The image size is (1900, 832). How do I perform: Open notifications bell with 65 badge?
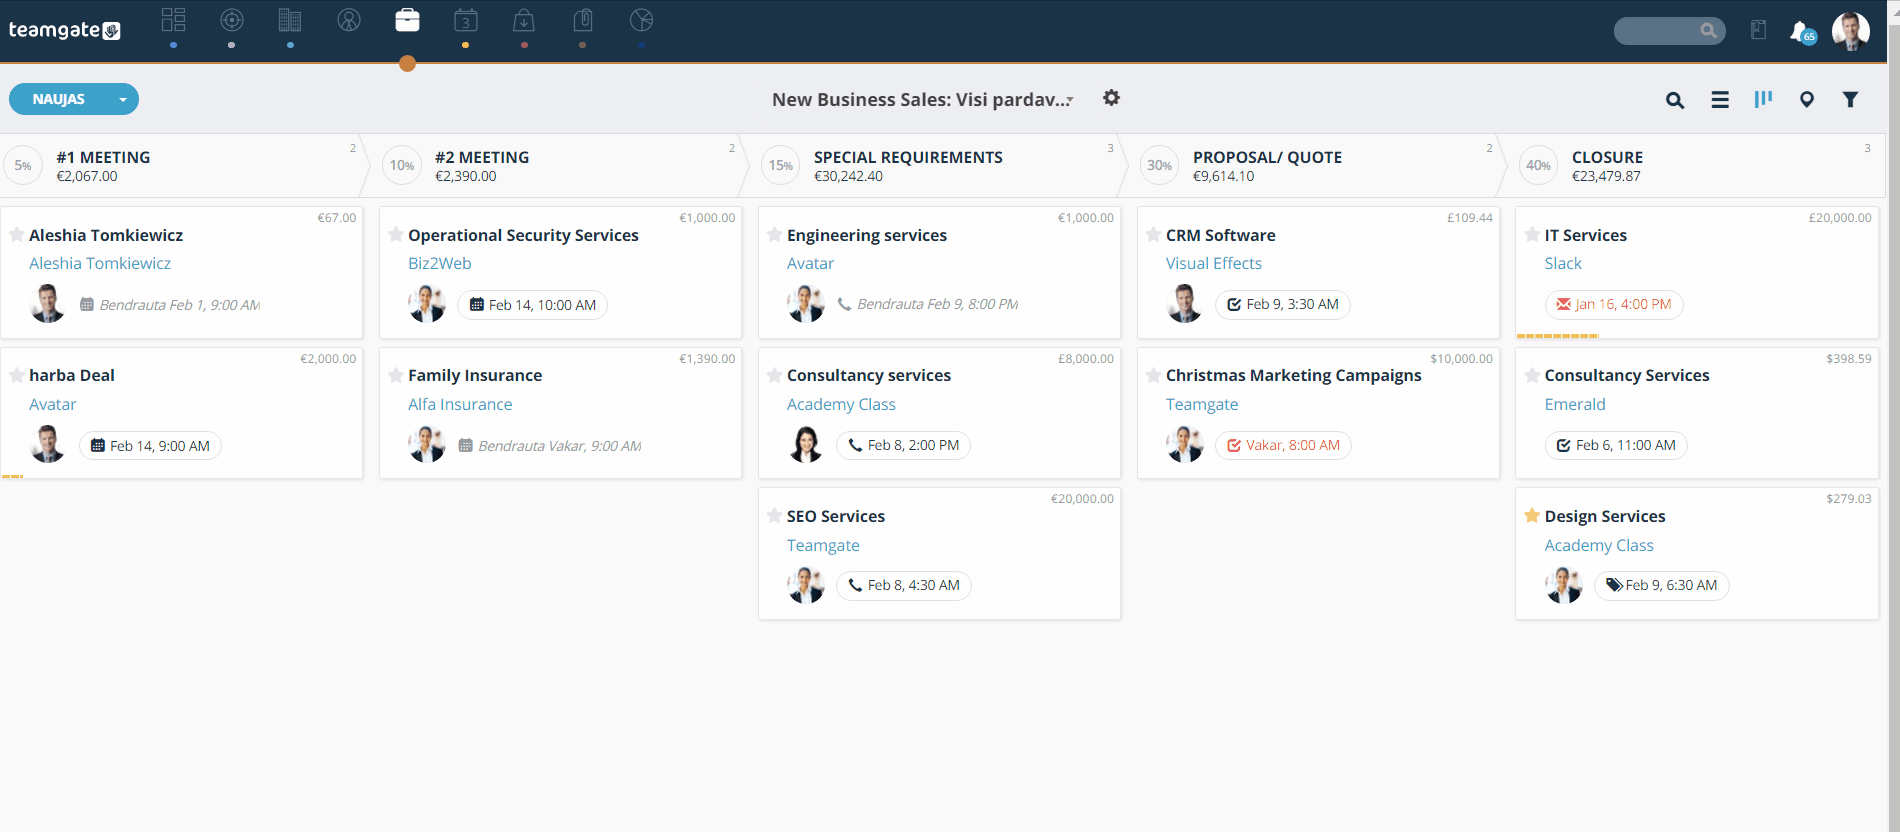pos(1802,32)
